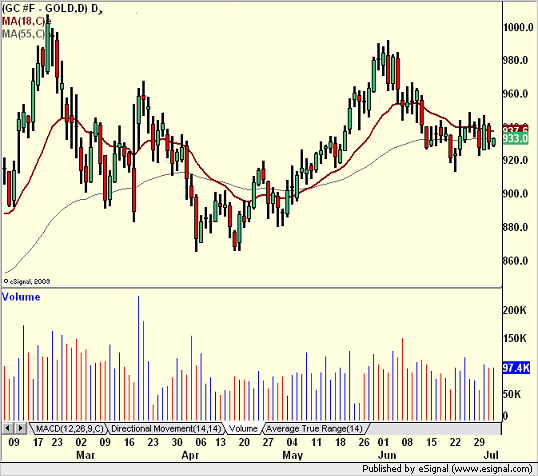This screenshot has width=538, height=476.
Task: Click the MA(18,C) legend label
Action: 23,21
